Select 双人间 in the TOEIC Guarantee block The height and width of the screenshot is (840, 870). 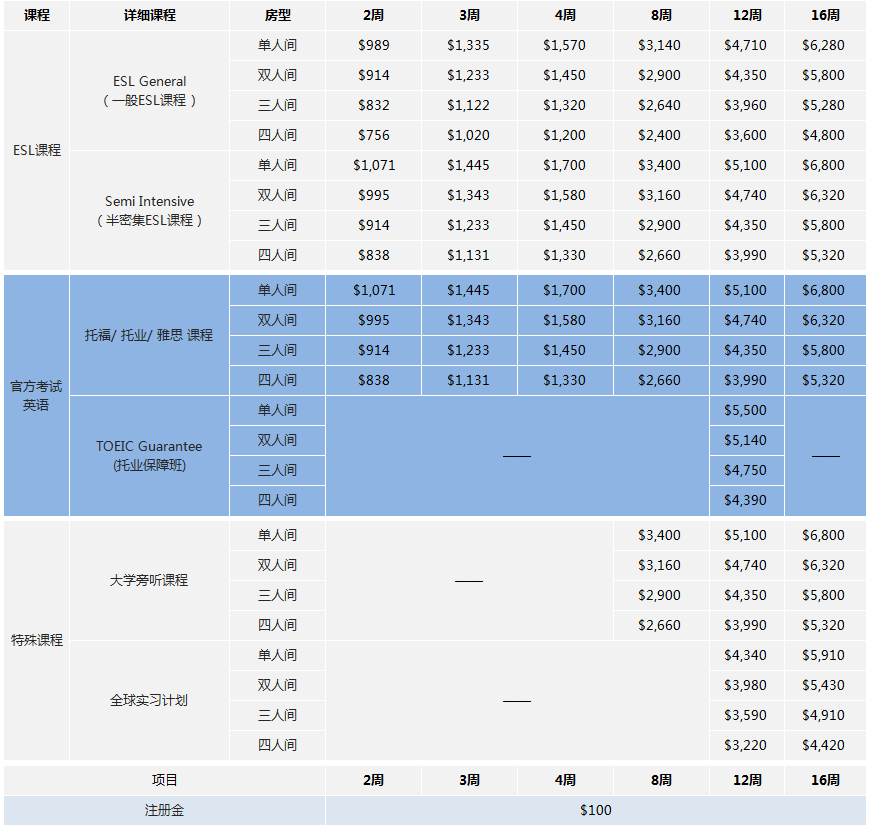(x=277, y=440)
